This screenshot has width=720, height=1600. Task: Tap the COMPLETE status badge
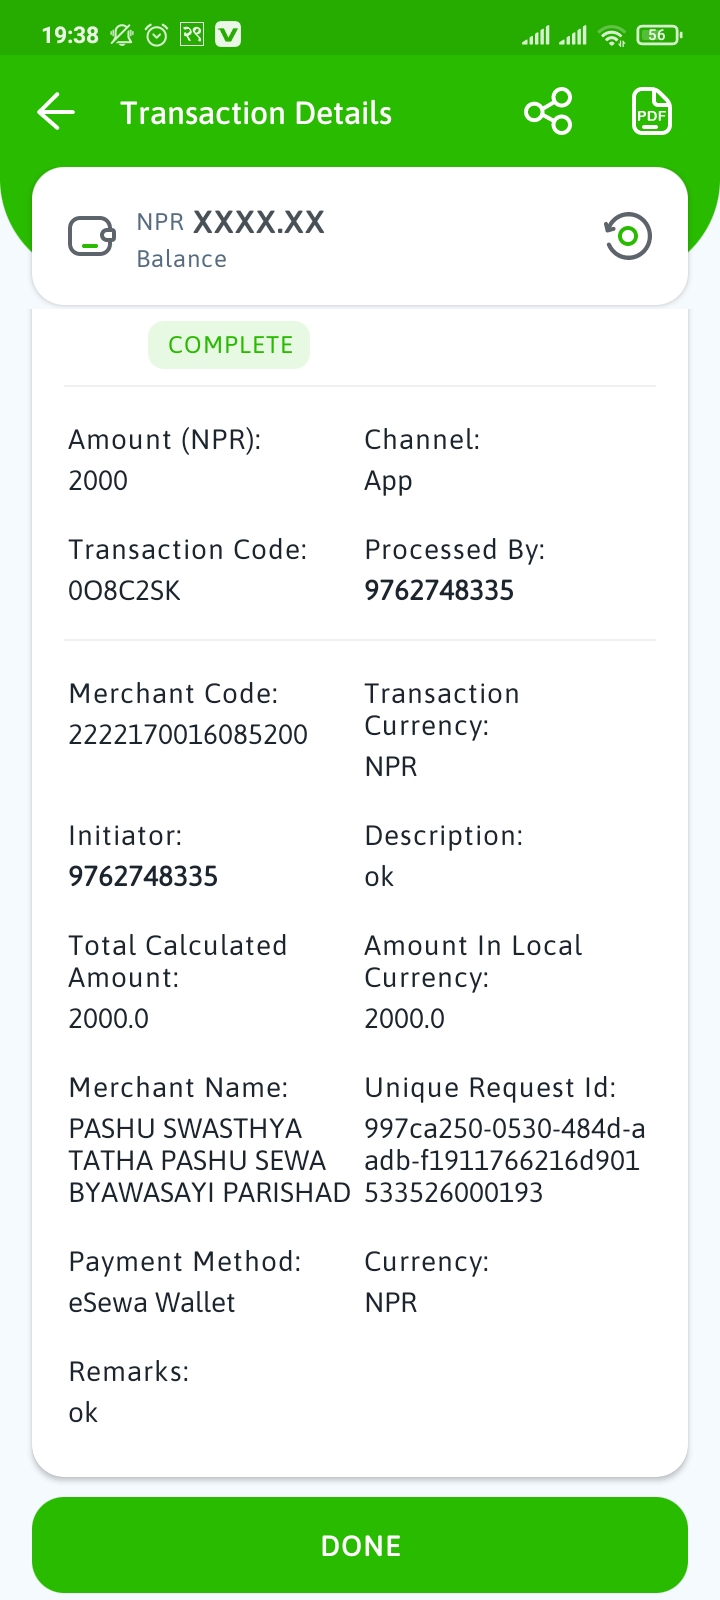click(x=229, y=345)
